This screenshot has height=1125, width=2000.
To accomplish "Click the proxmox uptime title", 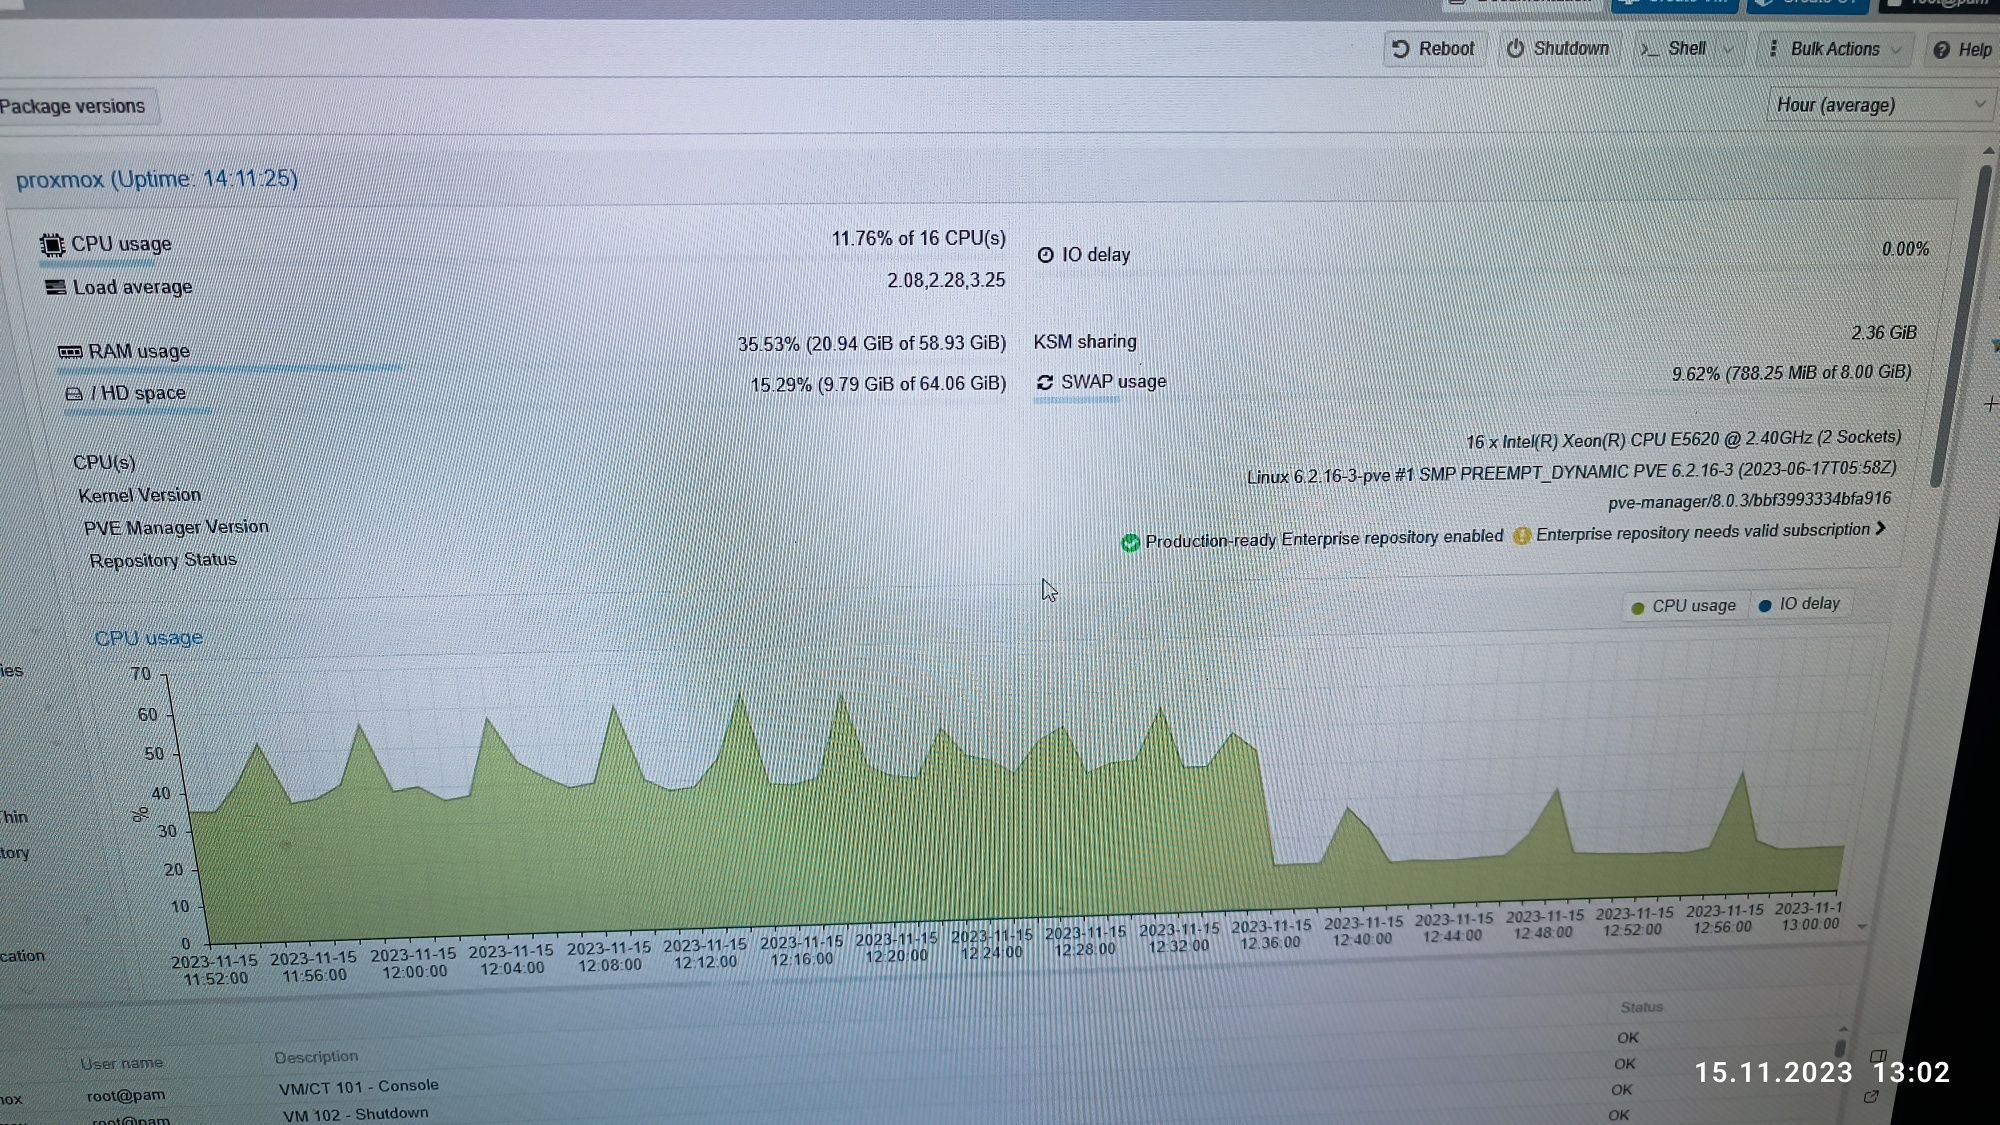I will tap(157, 180).
